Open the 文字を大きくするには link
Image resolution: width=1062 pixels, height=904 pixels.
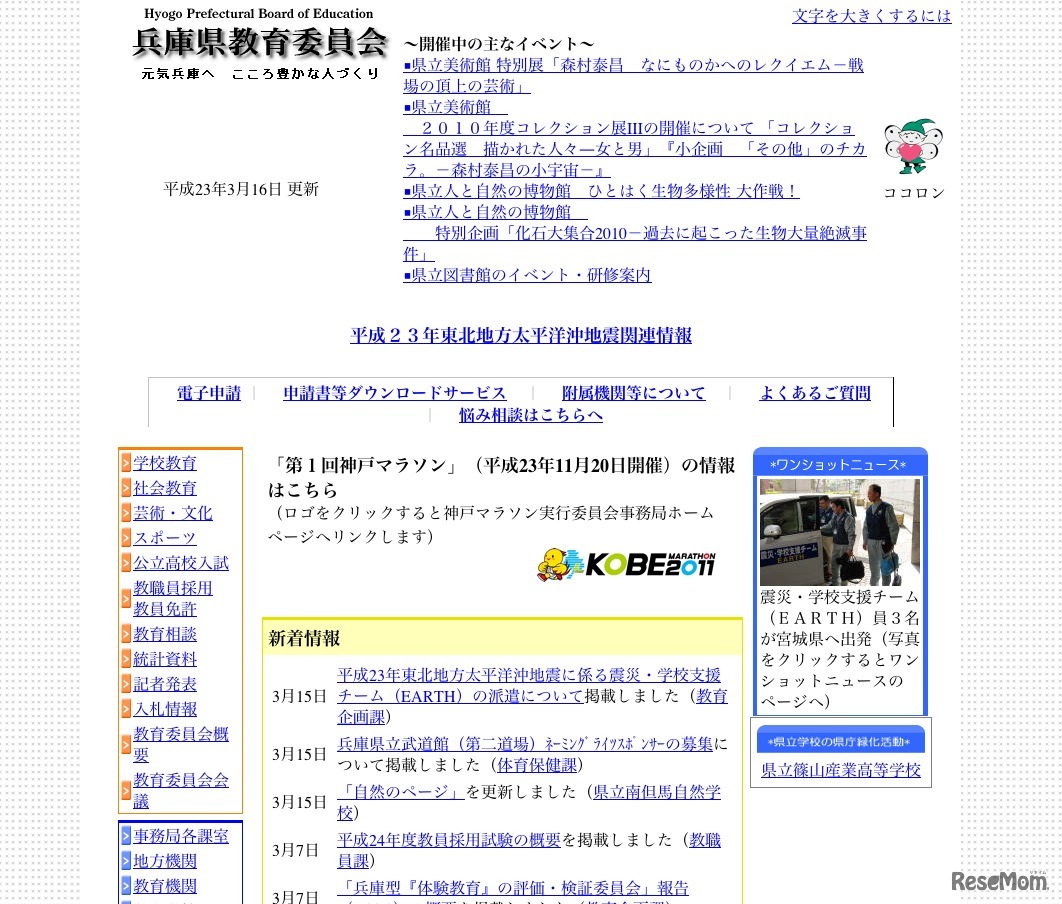[x=871, y=16]
